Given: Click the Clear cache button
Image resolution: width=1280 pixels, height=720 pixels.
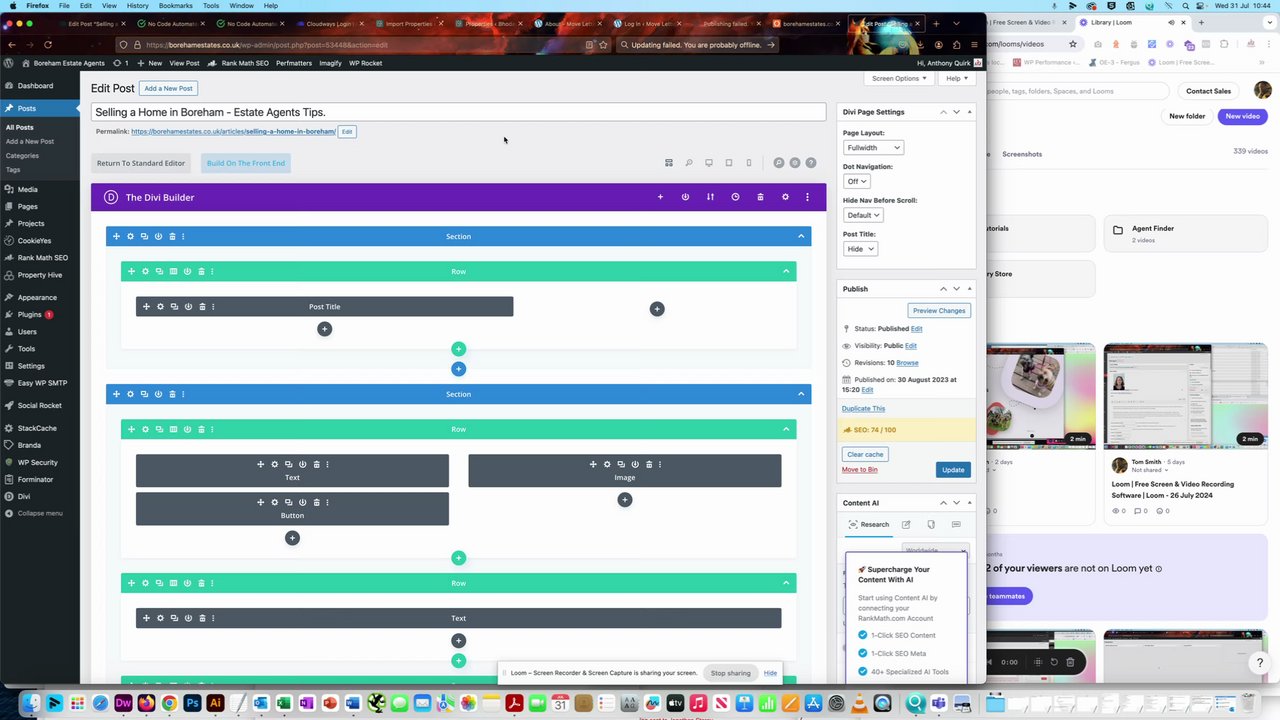Looking at the screenshot, I should pos(865,454).
